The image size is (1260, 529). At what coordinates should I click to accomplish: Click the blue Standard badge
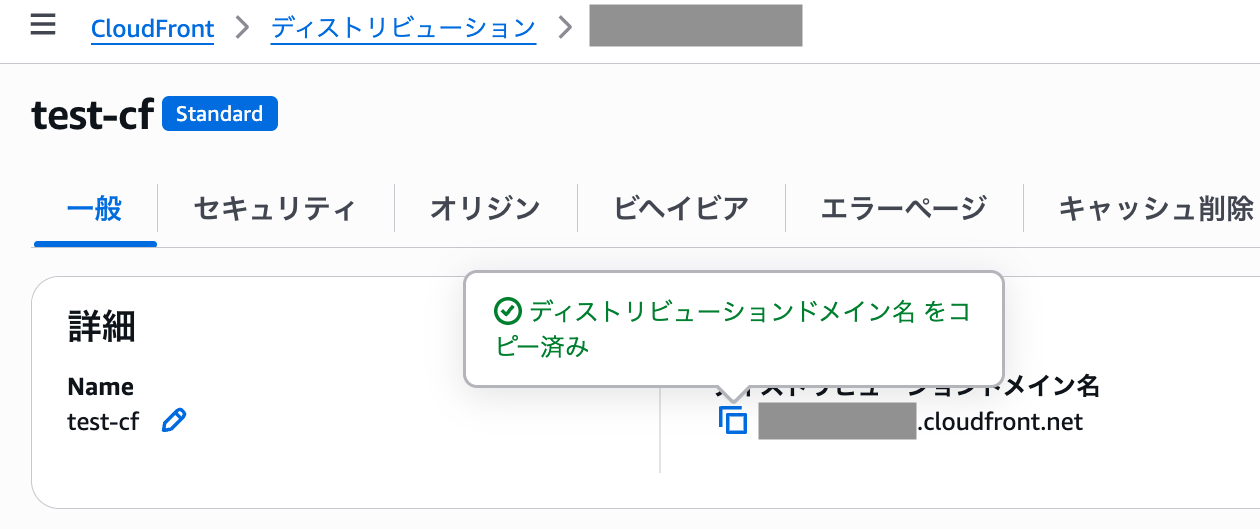click(x=219, y=114)
